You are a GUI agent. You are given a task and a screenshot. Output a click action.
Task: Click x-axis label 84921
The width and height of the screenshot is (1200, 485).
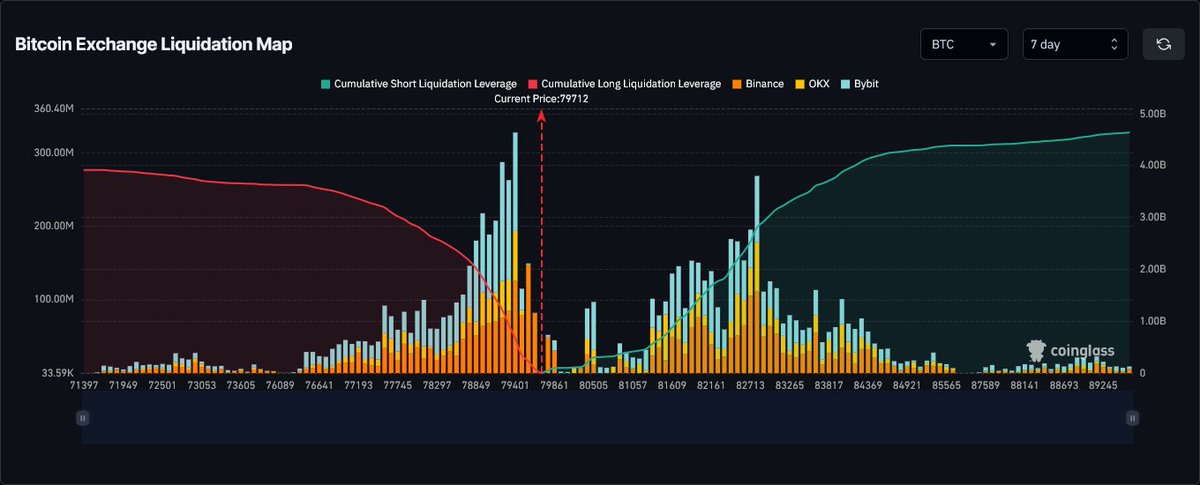click(906, 384)
